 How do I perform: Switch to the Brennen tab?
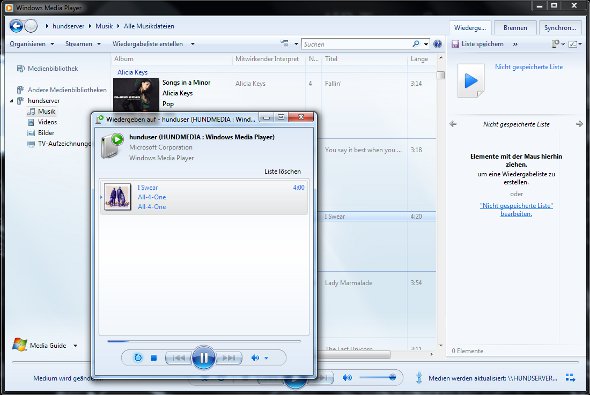click(515, 28)
